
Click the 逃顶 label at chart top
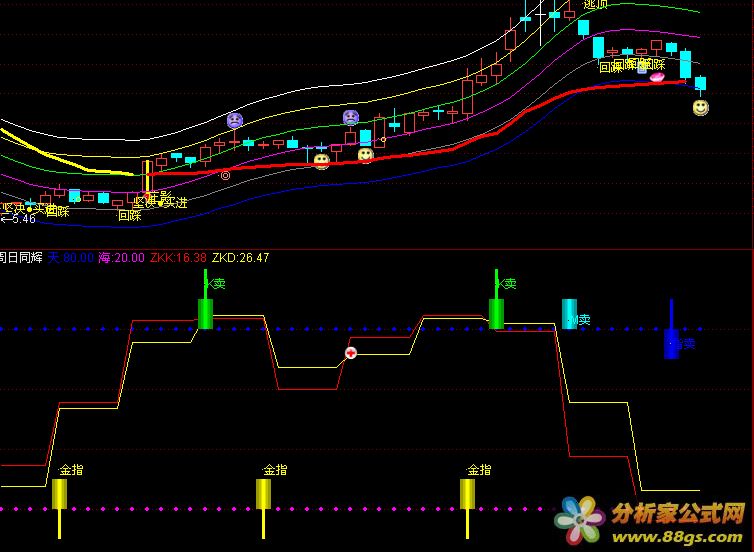point(596,4)
